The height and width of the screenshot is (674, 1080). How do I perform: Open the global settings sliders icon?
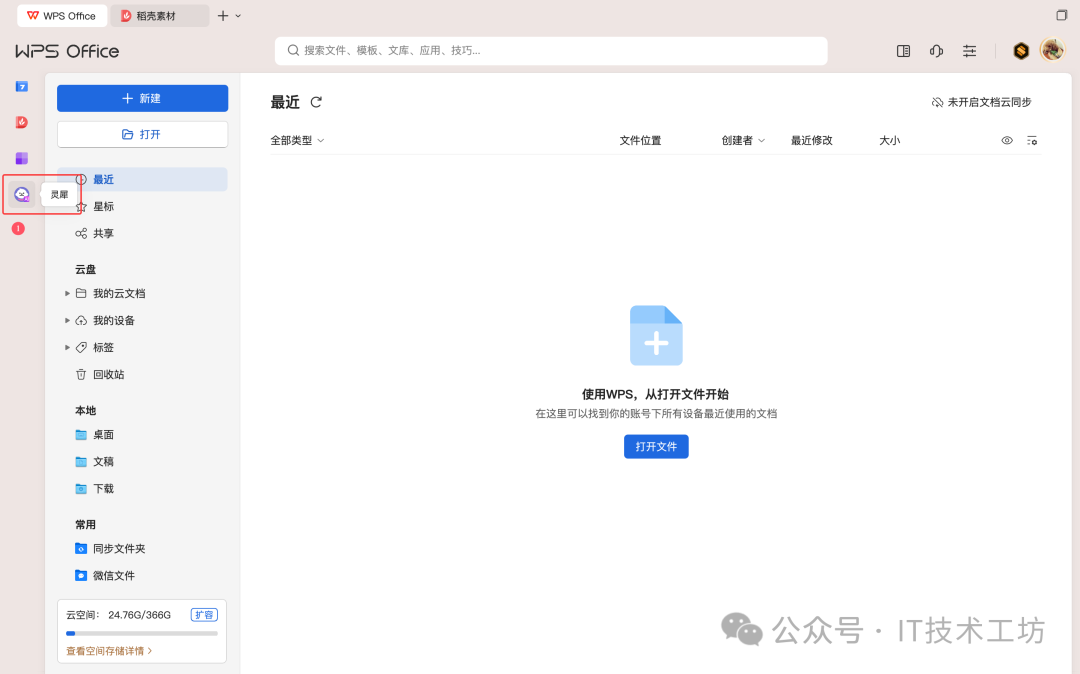tap(969, 50)
